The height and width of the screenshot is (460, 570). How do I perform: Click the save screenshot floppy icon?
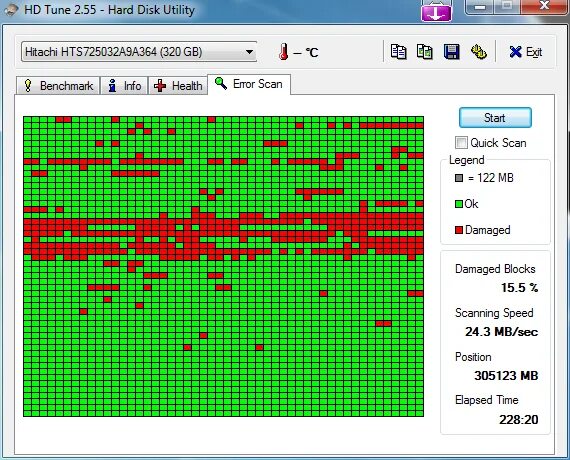pos(451,52)
